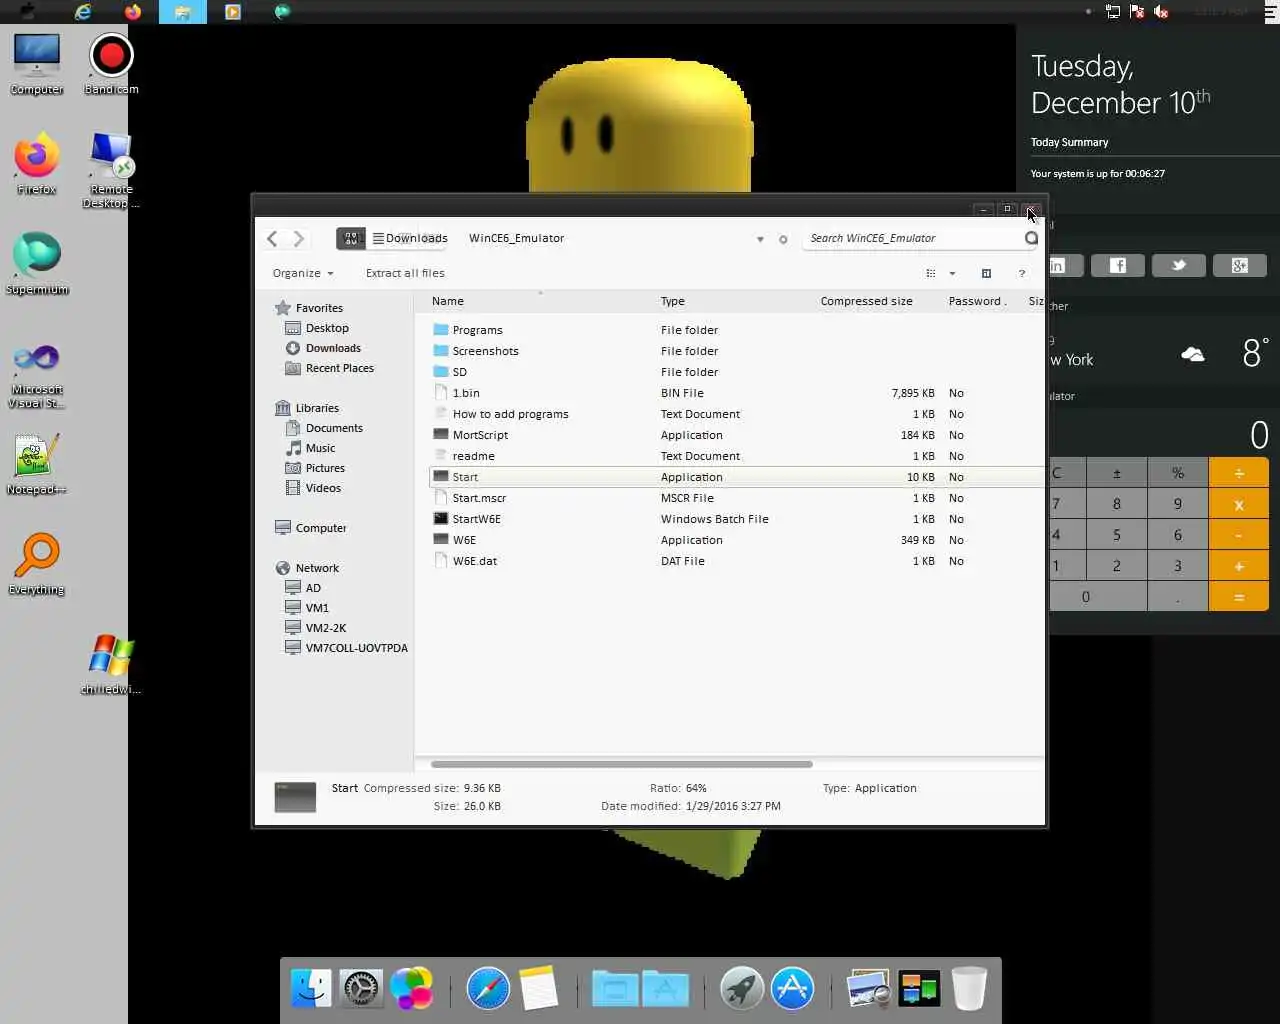This screenshot has height=1024, width=1280.
Task: Click the divide key on the calculator
Action: (1239, 473)
